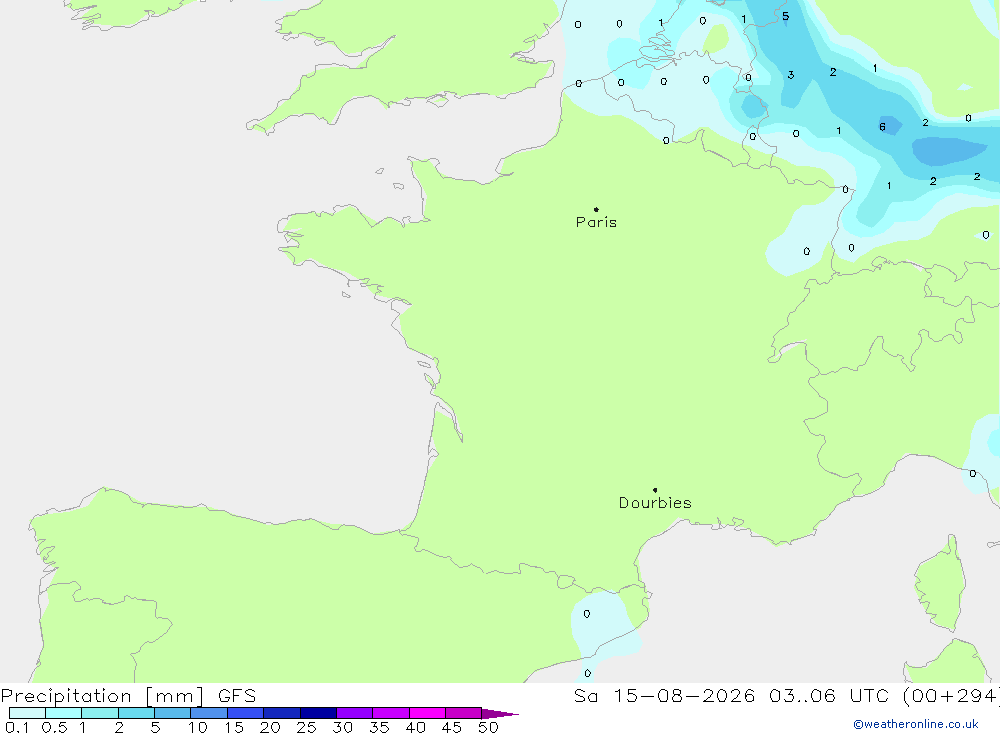This screenshot has height=733, width=1000.
Task: Open the weatheronline.co.uk copyright link
Action: 916,724
